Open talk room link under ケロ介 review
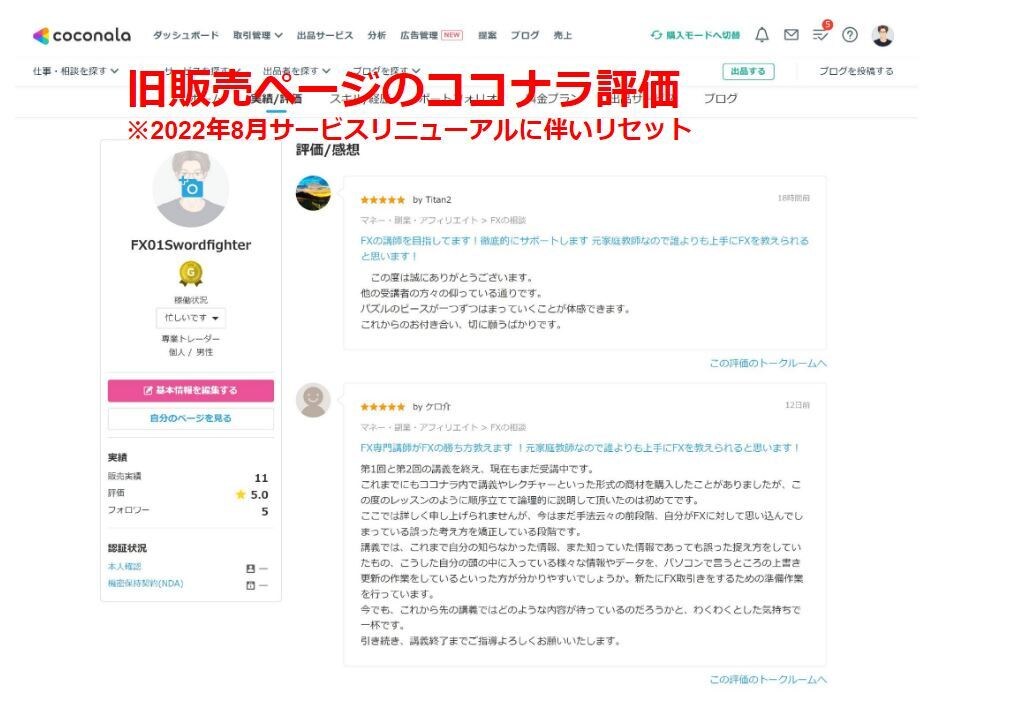The height and width of the screenshot is (706, 1024). point(768,680)
